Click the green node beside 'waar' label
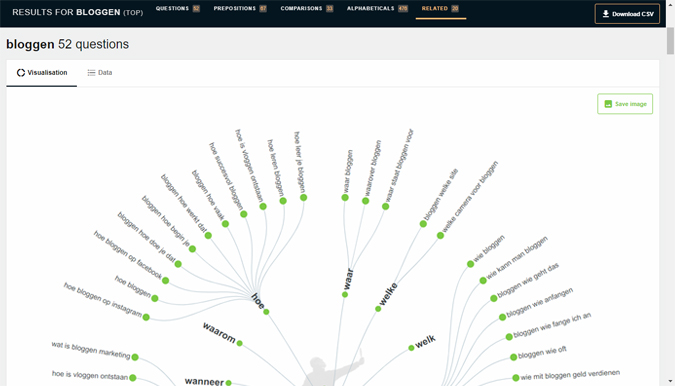The image size is (675, 386). pyautogui.click(x=345, y=295)
